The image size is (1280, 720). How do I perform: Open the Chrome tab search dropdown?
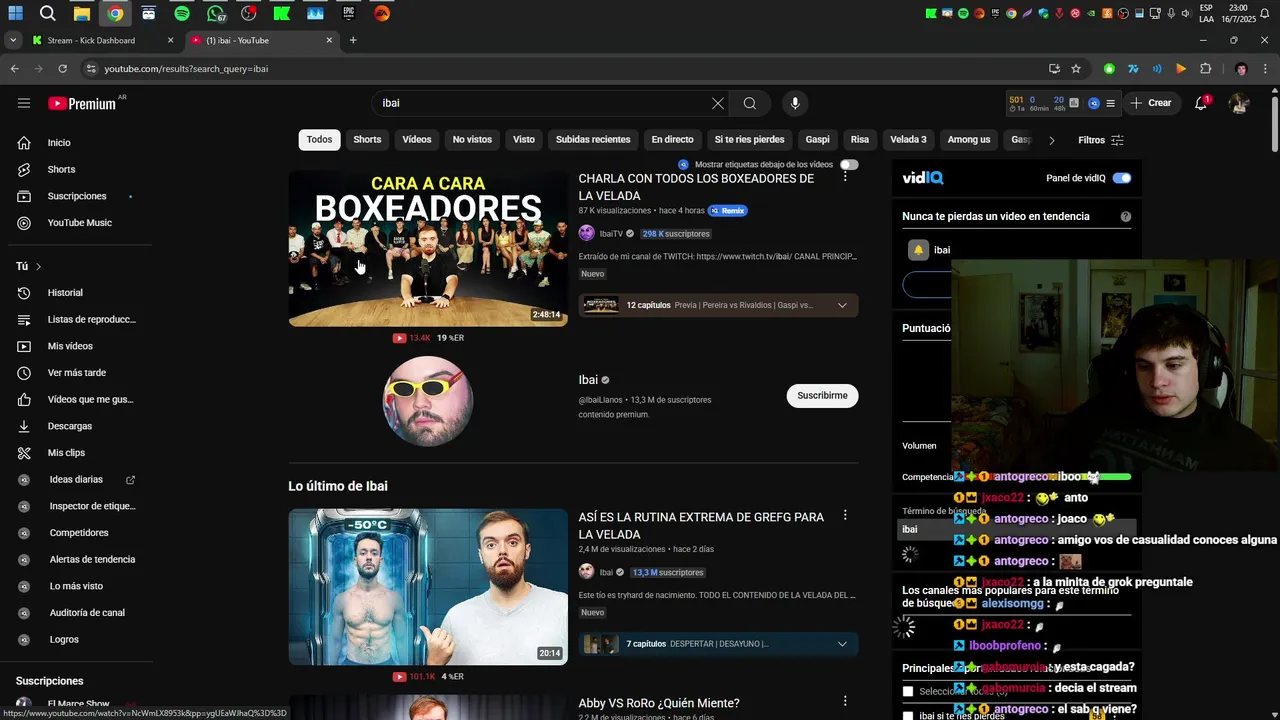[12, 40]
